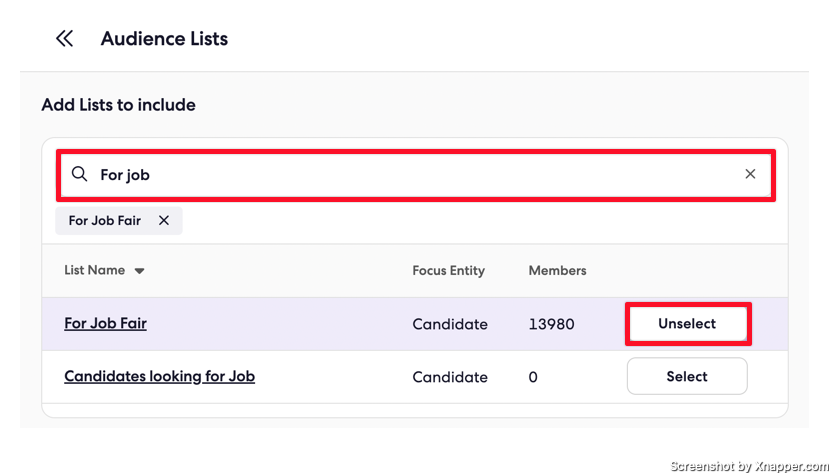This screenshot has width=829, height=473.
Task: Click the Focus Entity column header
Action: pyautogui.click(x=448, y=271)
